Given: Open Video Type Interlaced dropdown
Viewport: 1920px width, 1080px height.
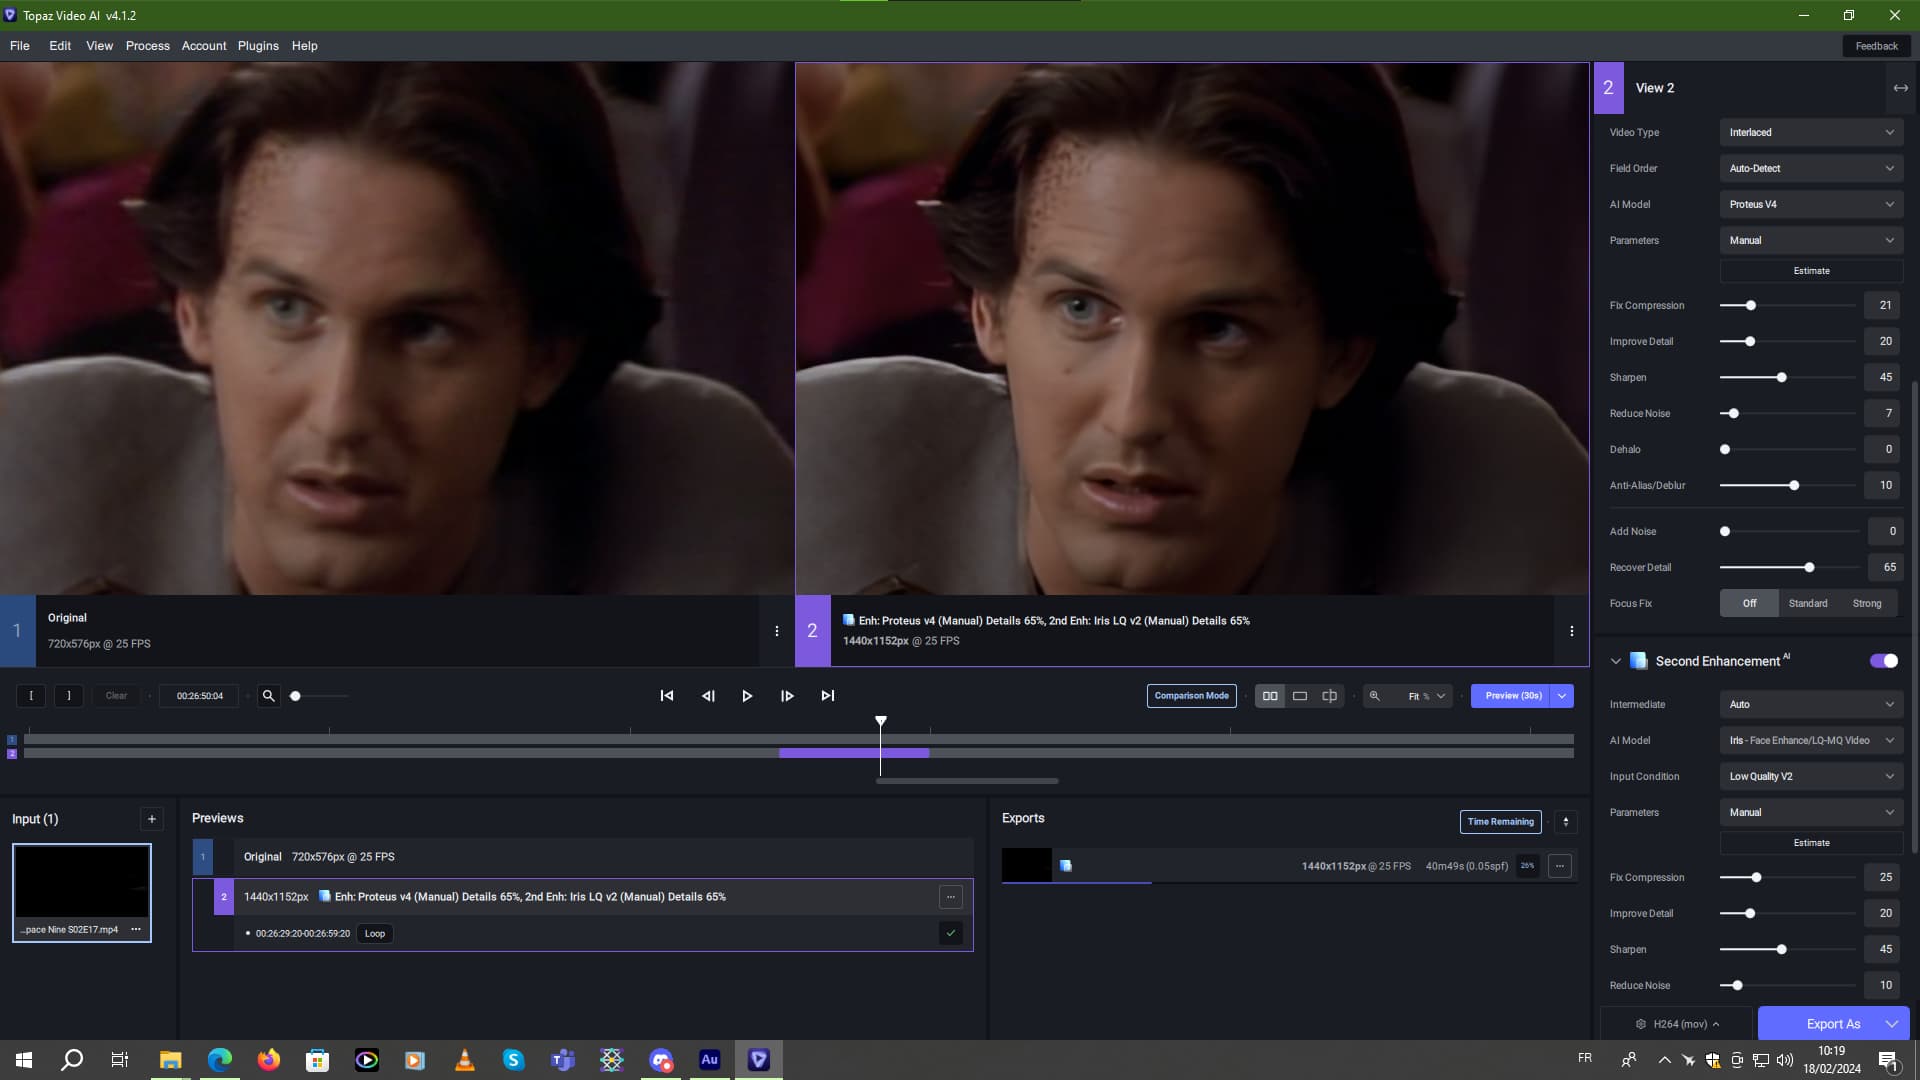Looking at the screenshot, I should (1811, 132).
